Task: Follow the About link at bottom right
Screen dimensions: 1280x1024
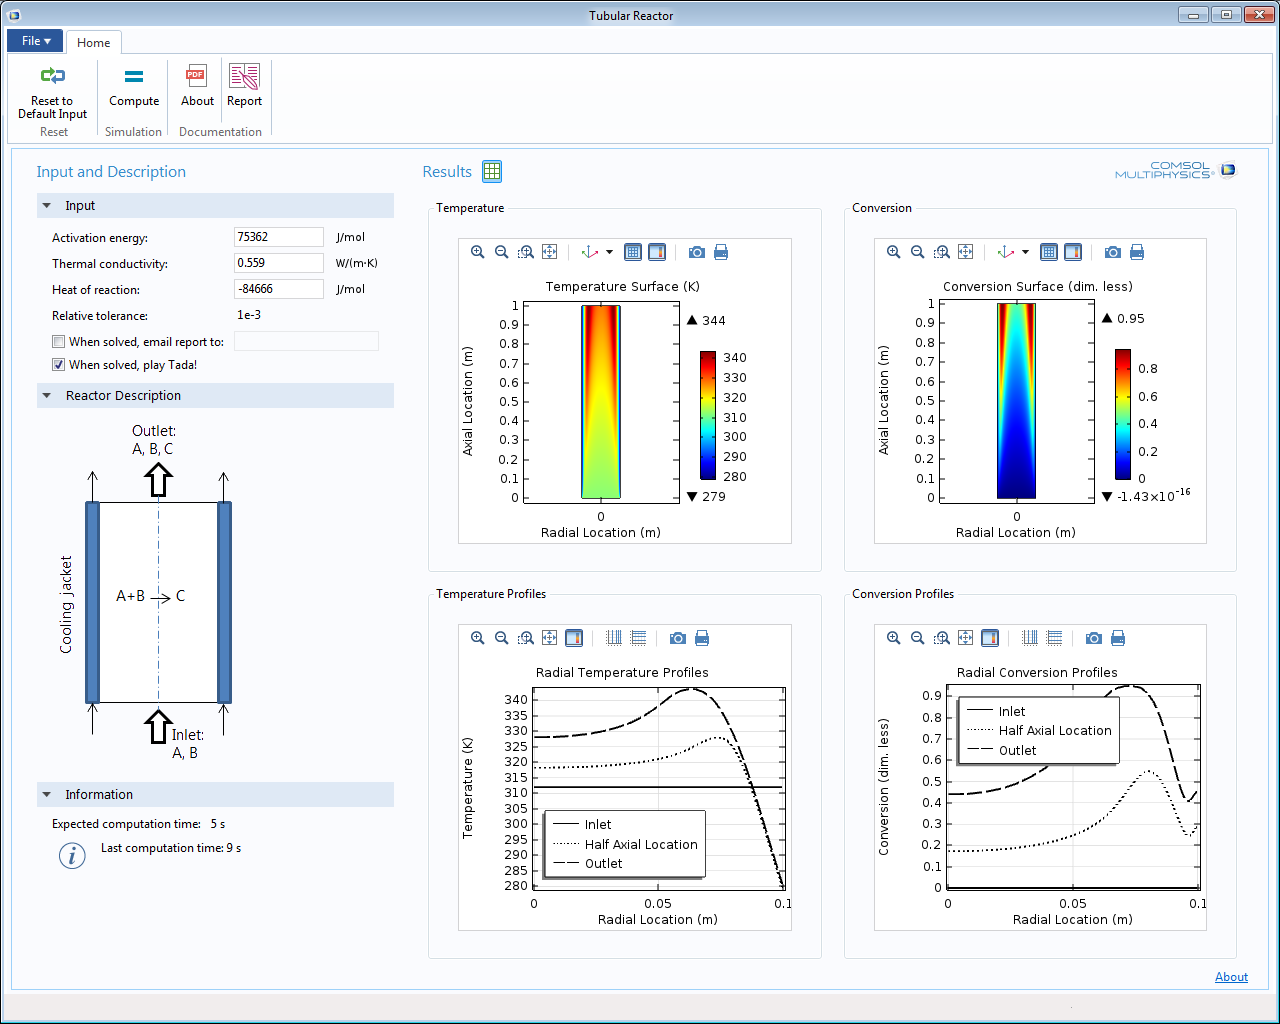Action: (1231, 977)
